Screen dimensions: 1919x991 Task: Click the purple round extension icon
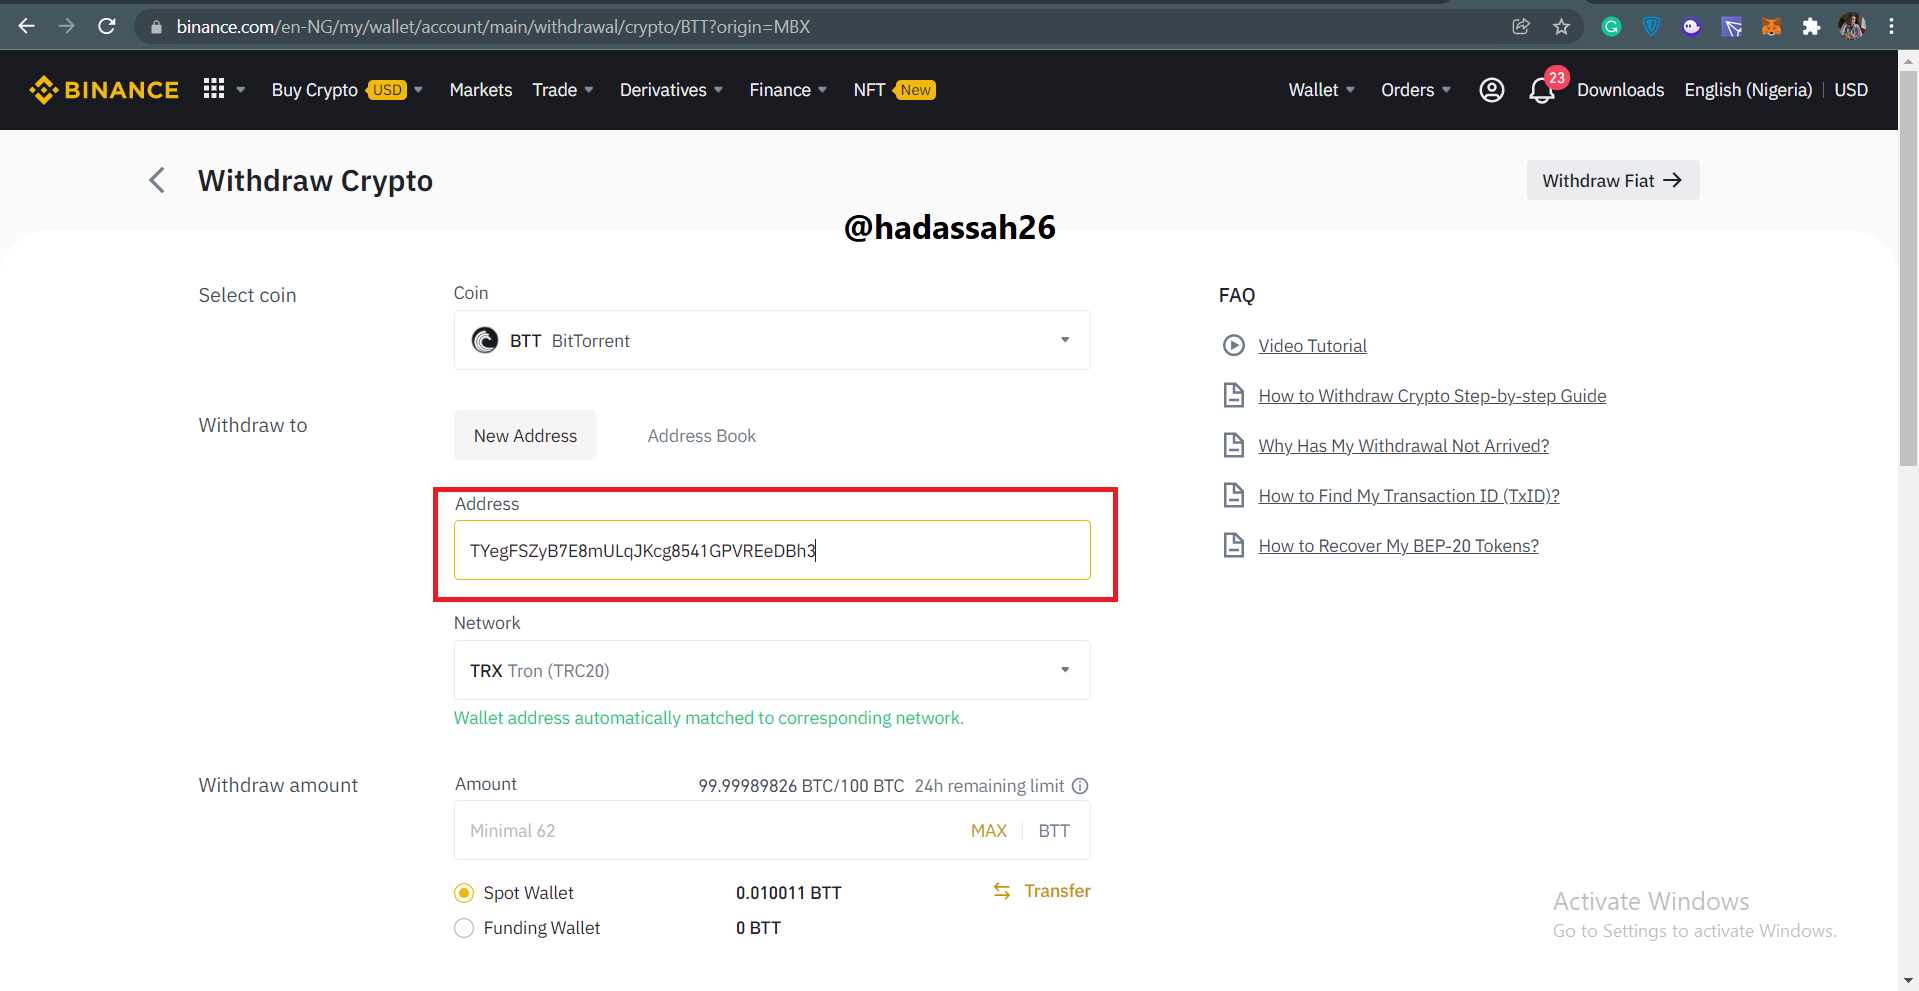pos(1691,27)
